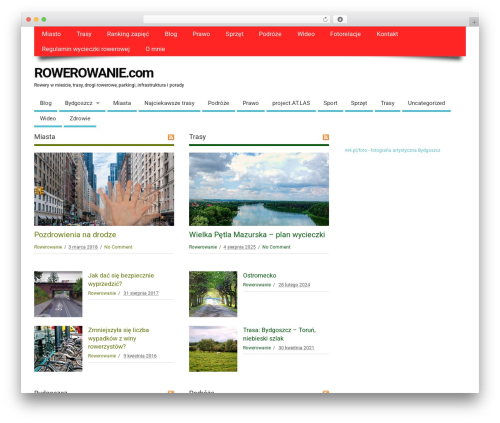
Task: Open the Miasta section heading
Action: pyautogui.click(x=45, y=137)
